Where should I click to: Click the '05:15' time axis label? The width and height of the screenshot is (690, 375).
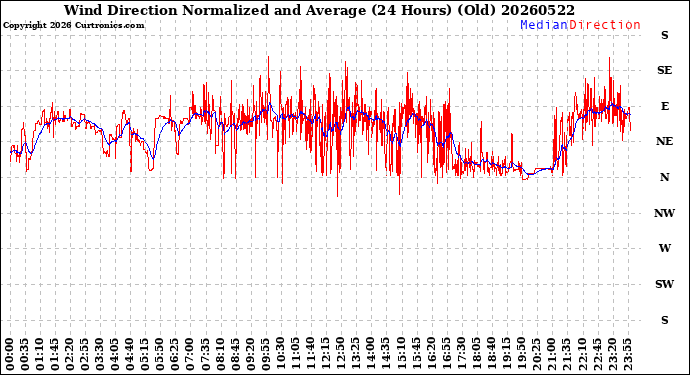145,354
